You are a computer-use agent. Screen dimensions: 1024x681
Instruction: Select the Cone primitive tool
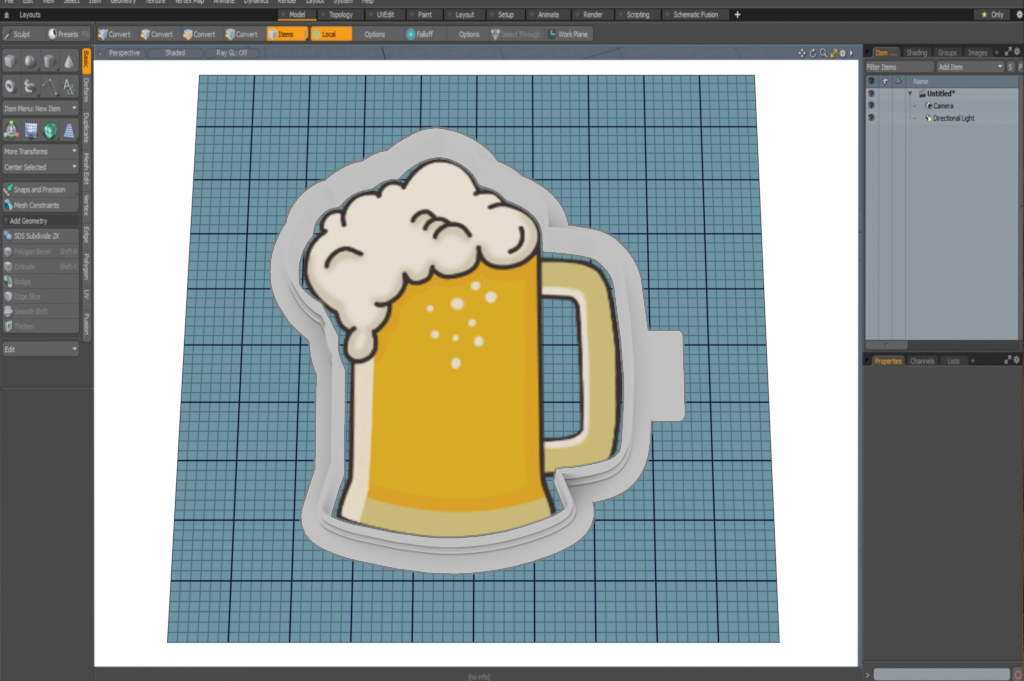point(68,62)
